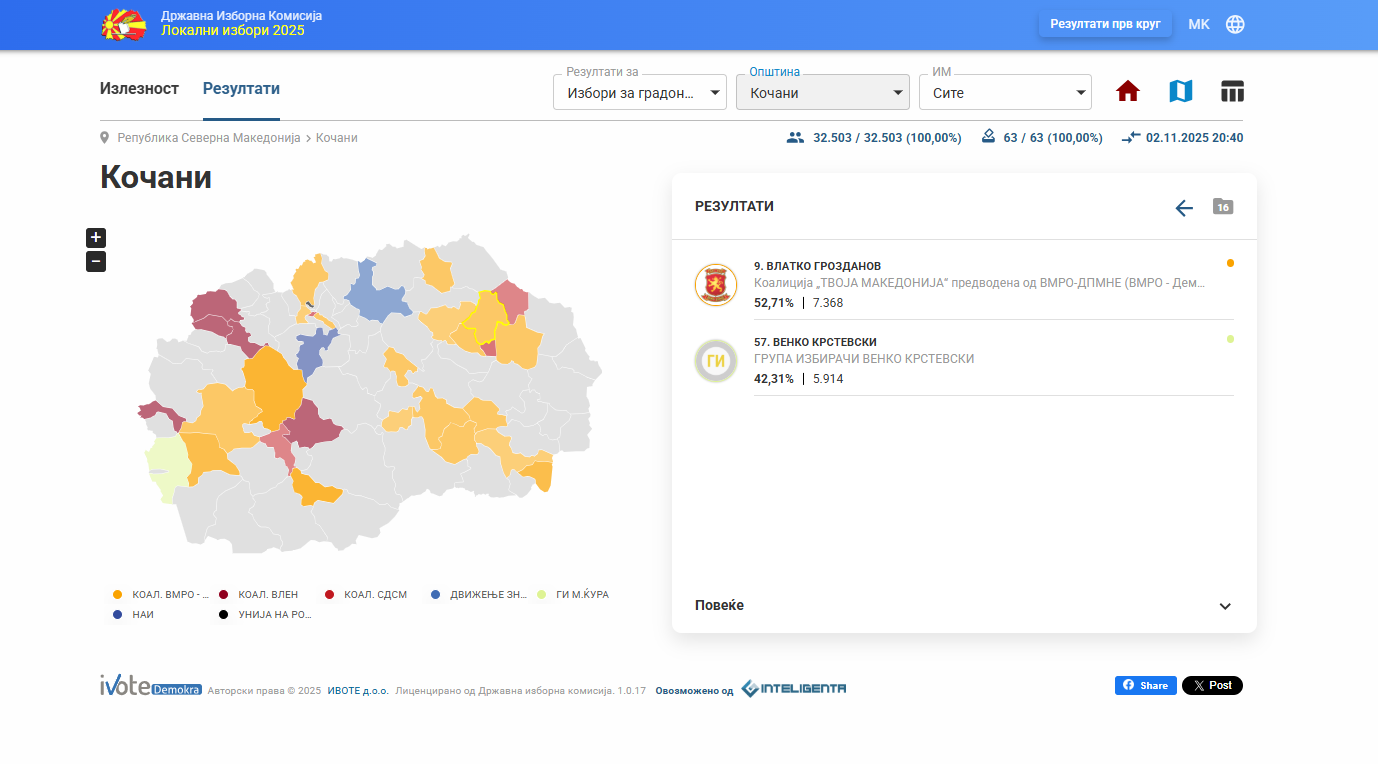Screen dimensions: 1378x764
Task: Click the globe language icon
Action: (1235, 24)
